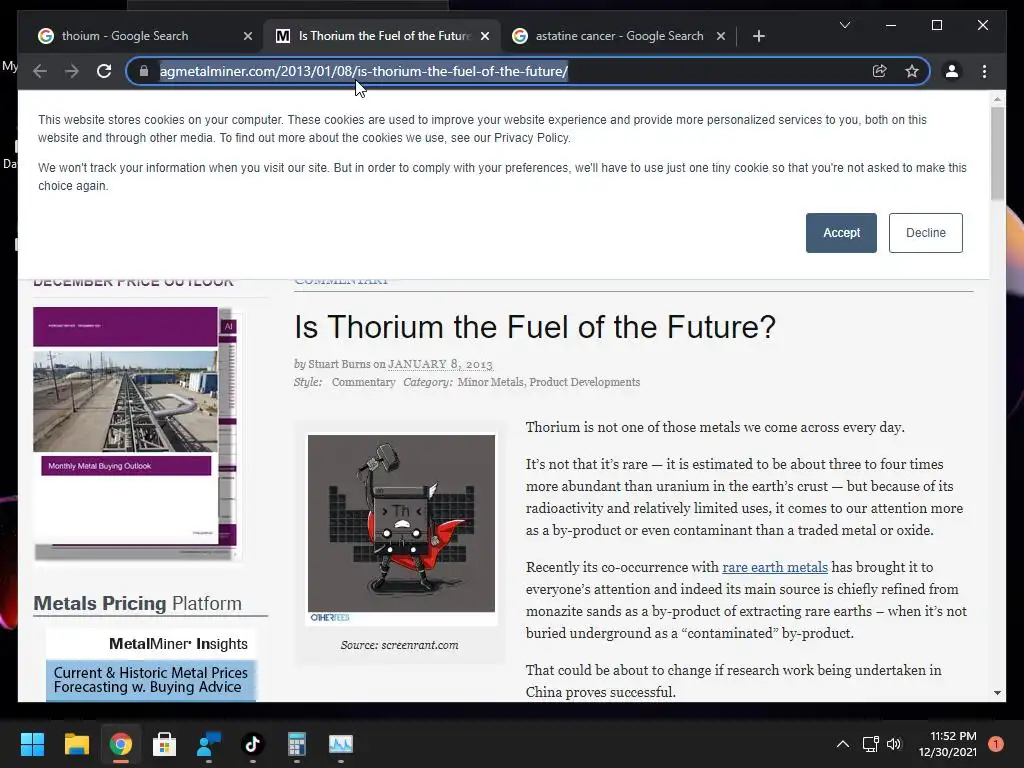Open File Explorer from taskbar

tap(76, 744)
